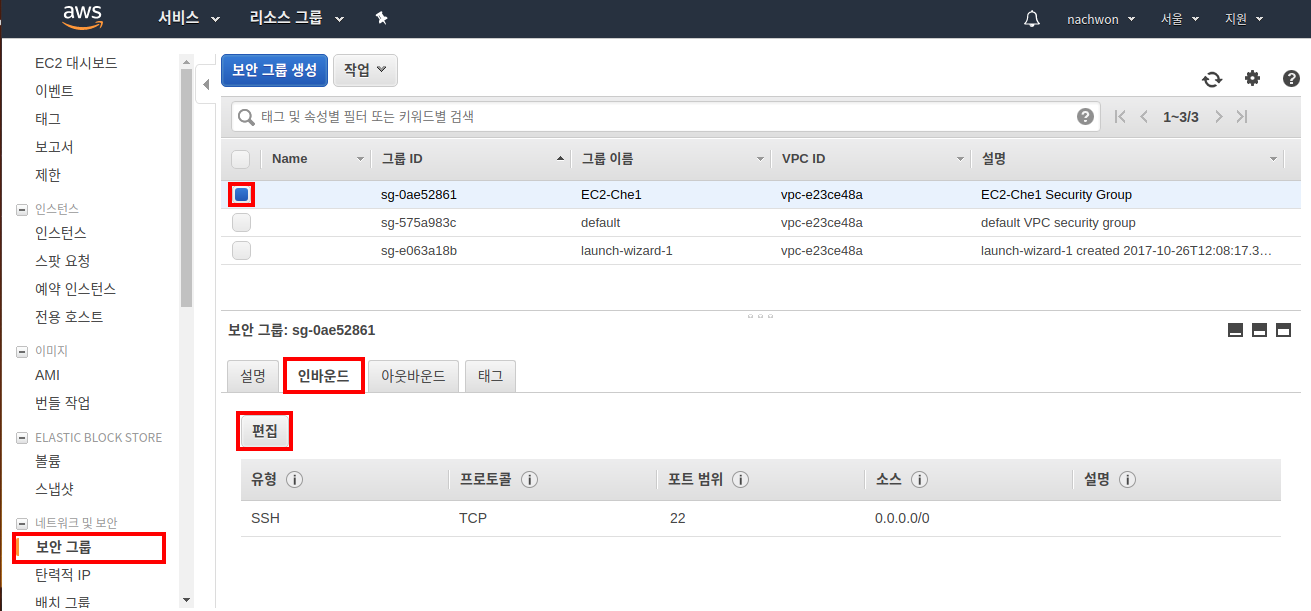The width and height of the screenshot is (1311, 611).
Task: Click info icon next to 포트 범위
Action: click(741, 480)
